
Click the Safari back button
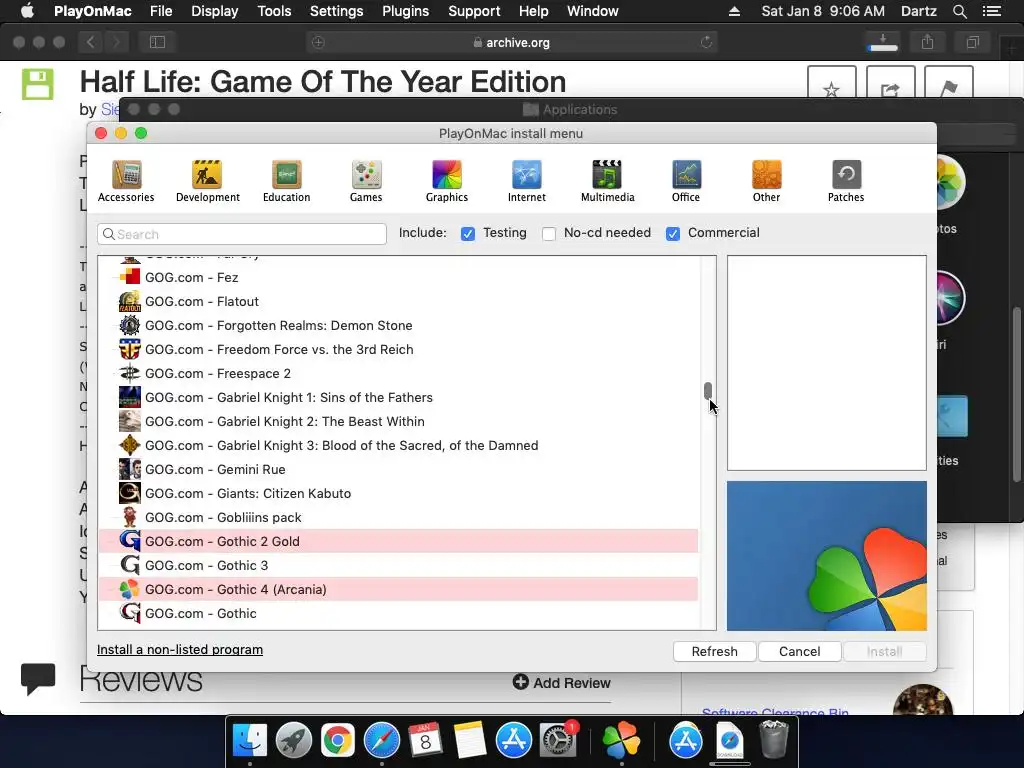pyautogui.click(x=91, y=42)
